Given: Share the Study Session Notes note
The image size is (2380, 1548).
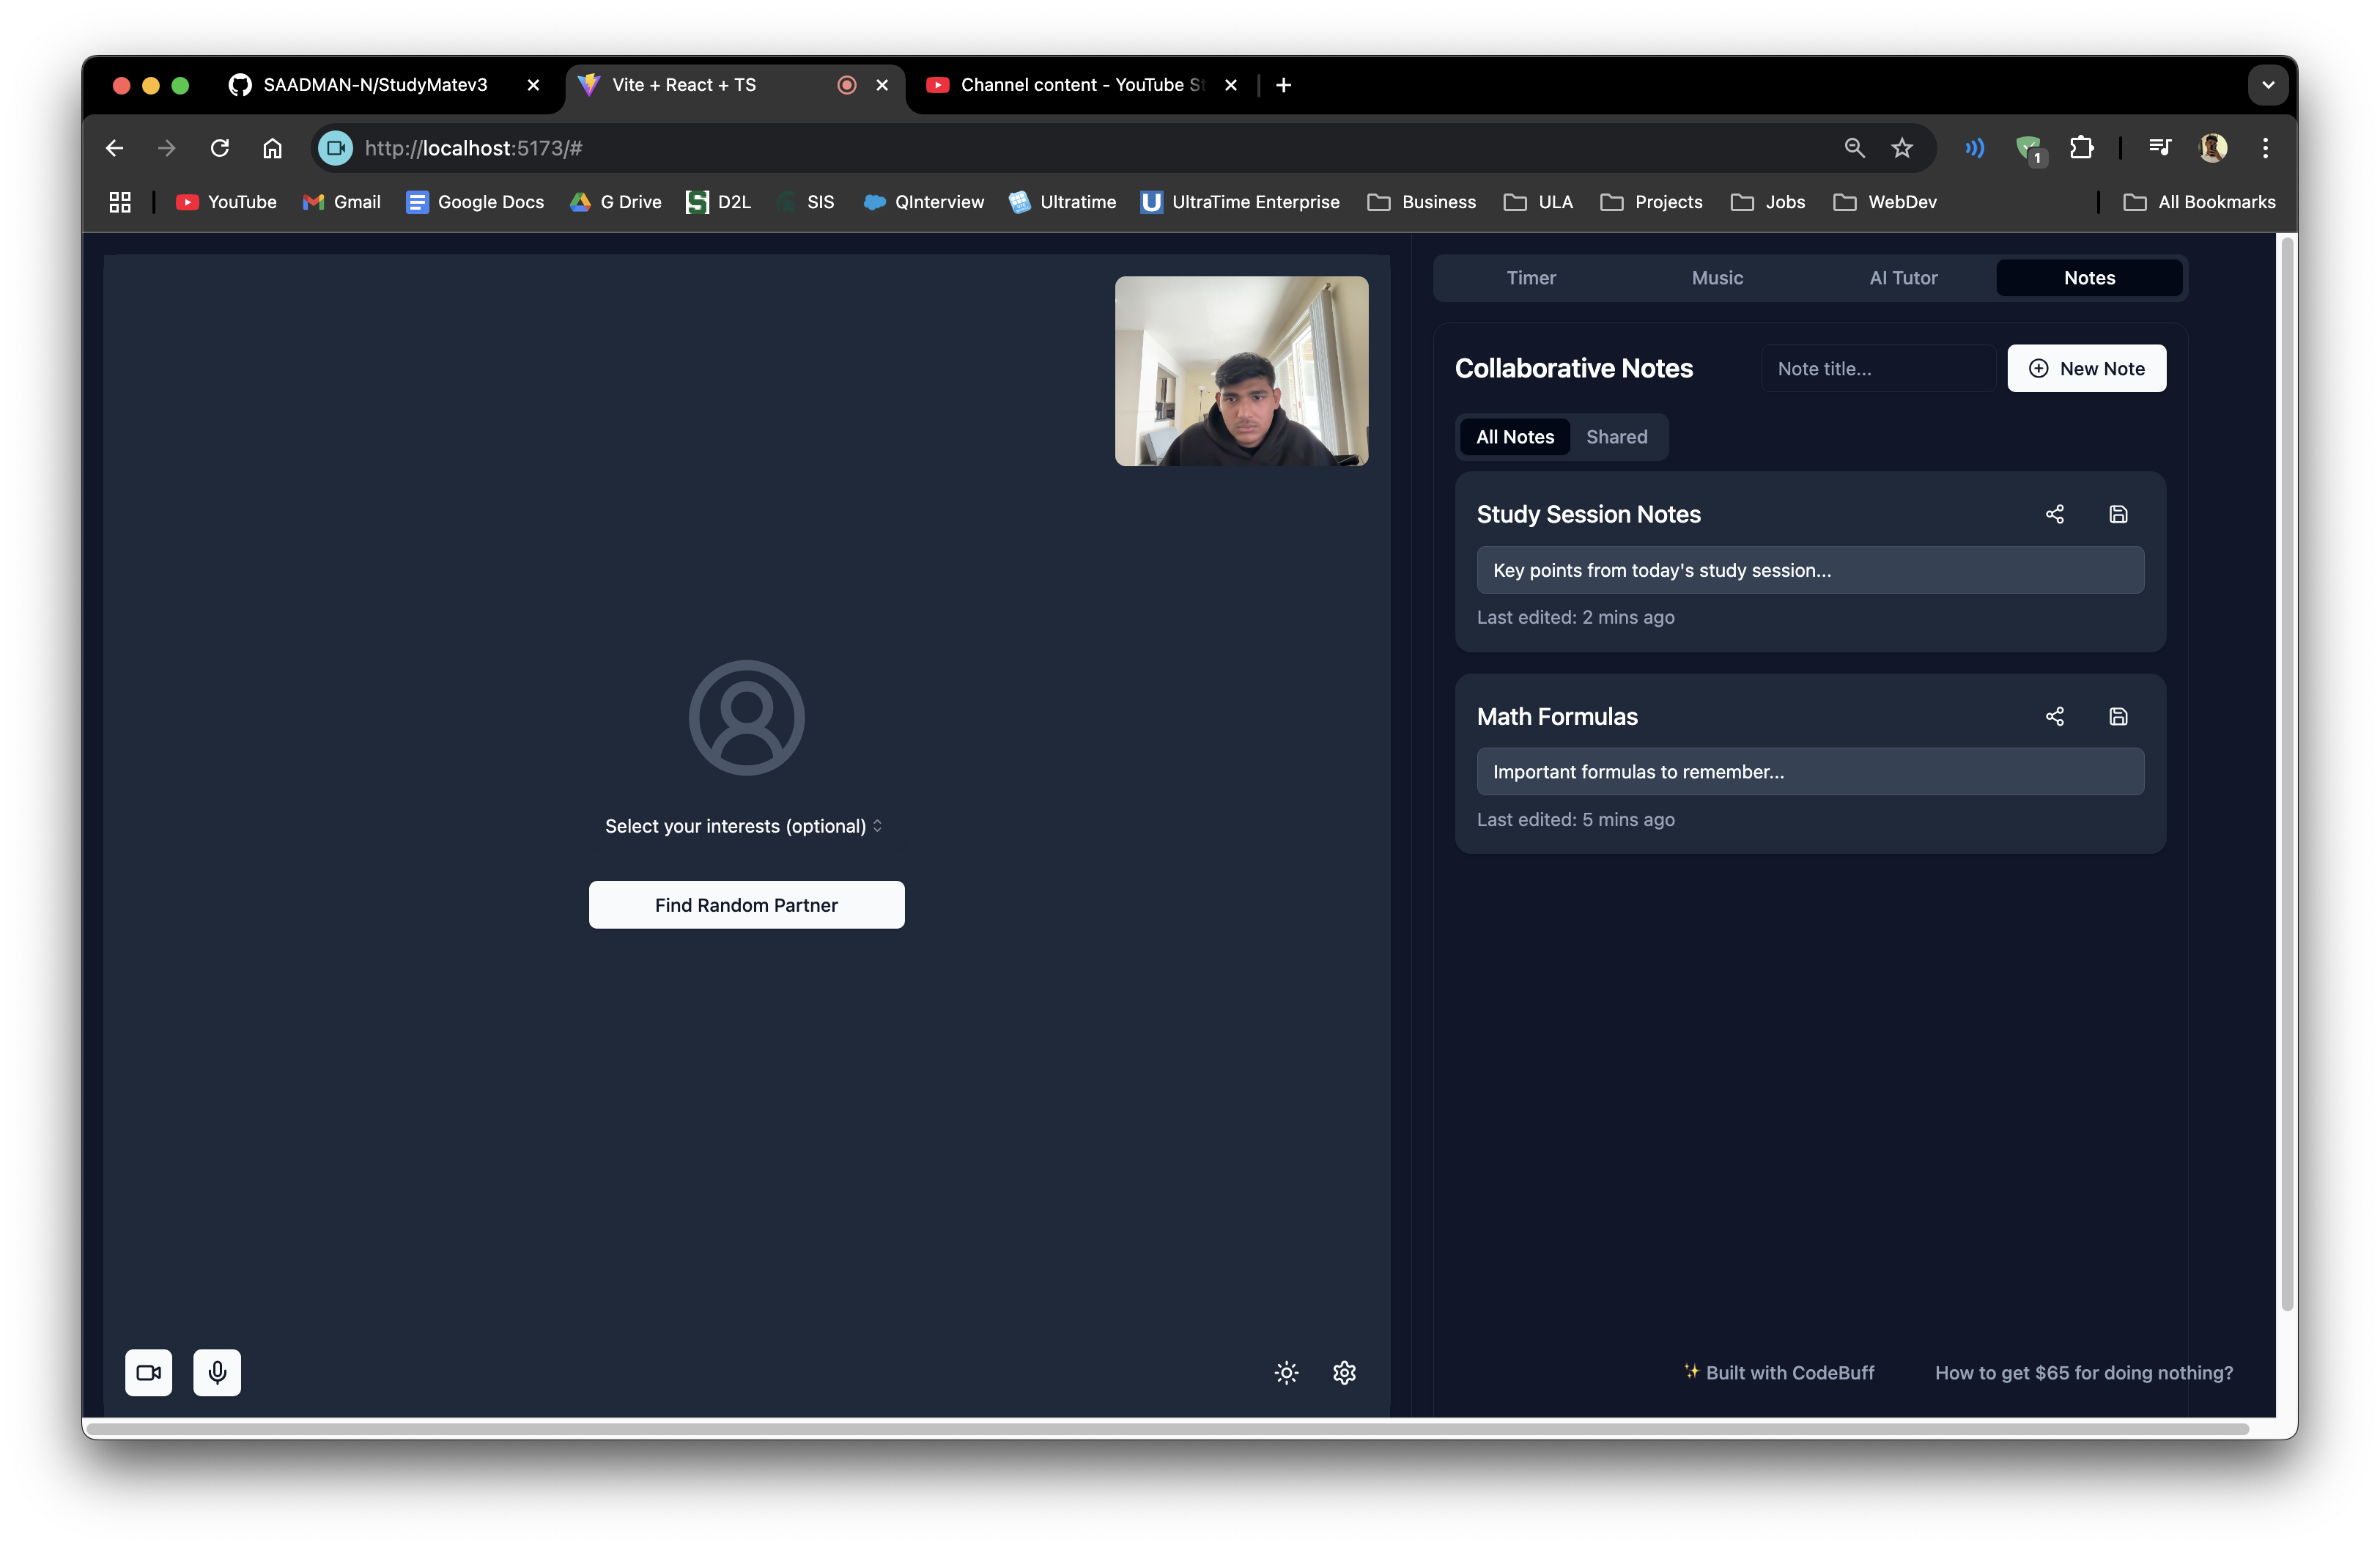Looking at the screenshot, I should [2054, 514].
